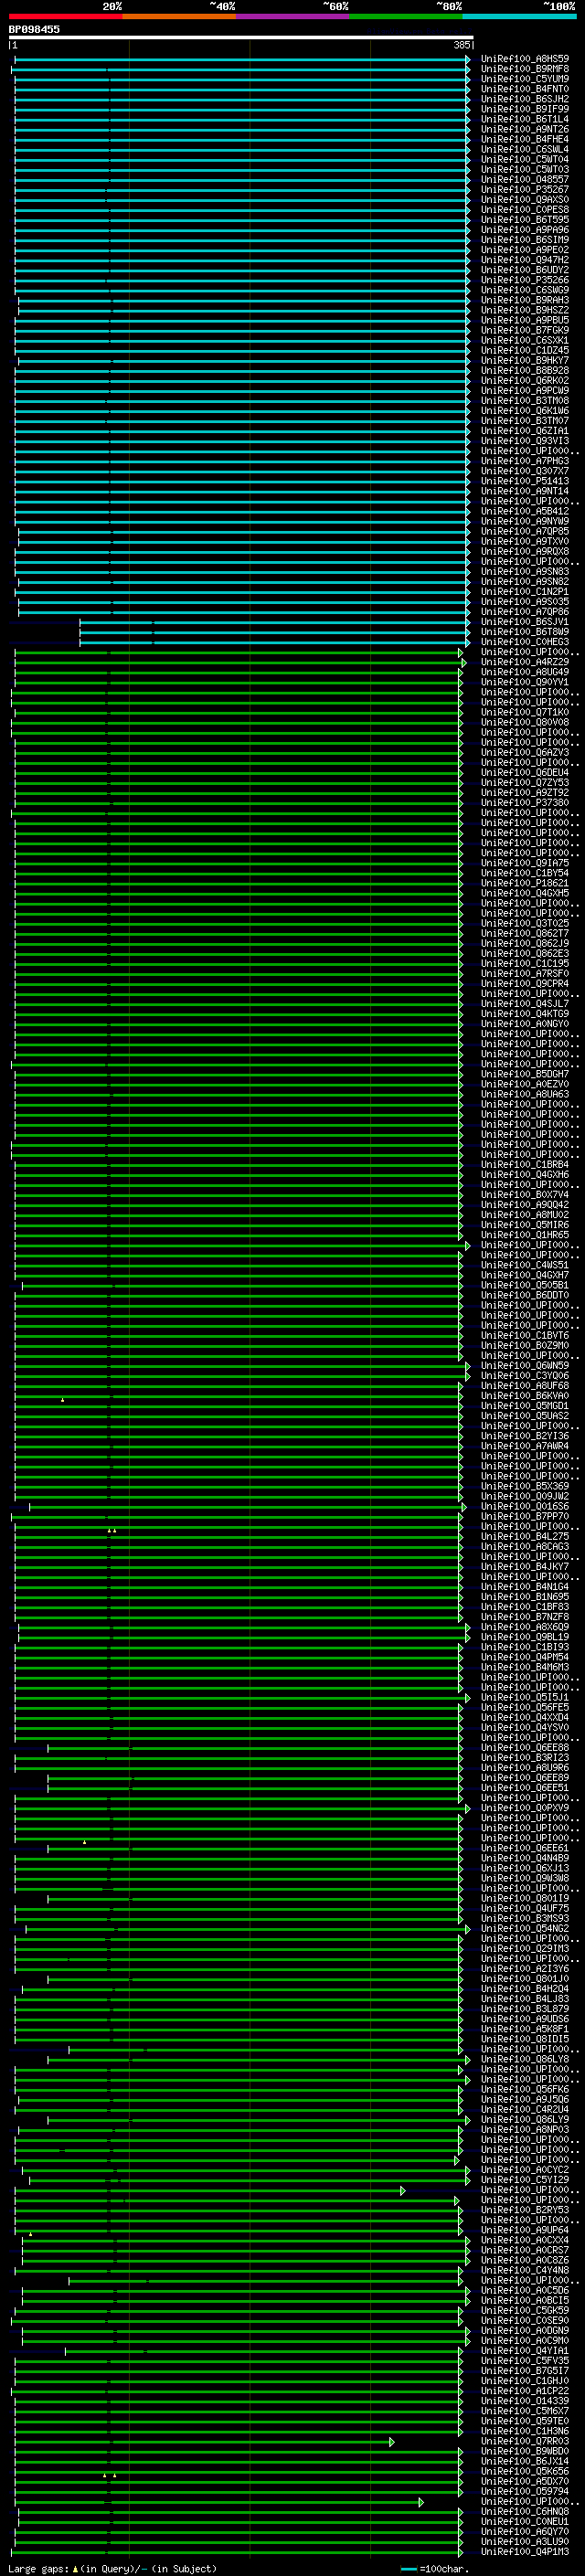
Task: Click hit UniRef100_A7QP86
Action: coord(525,612)
